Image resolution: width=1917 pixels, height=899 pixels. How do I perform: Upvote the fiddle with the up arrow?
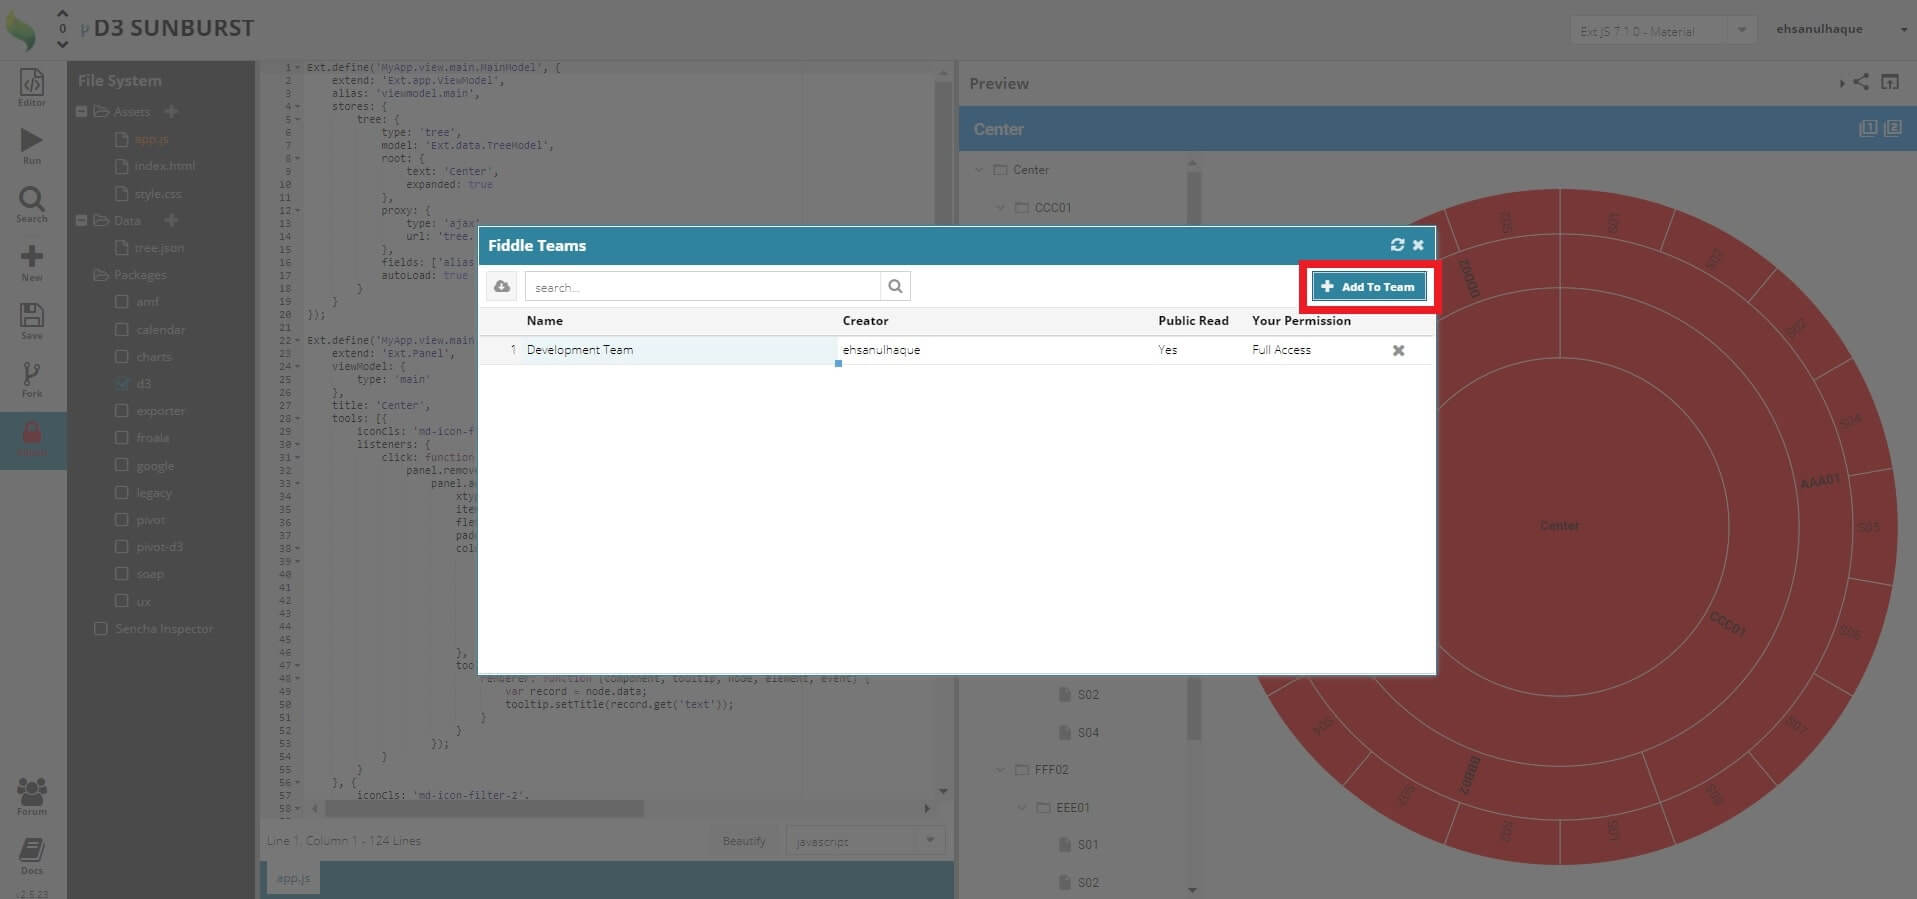(x=63, y=13)
